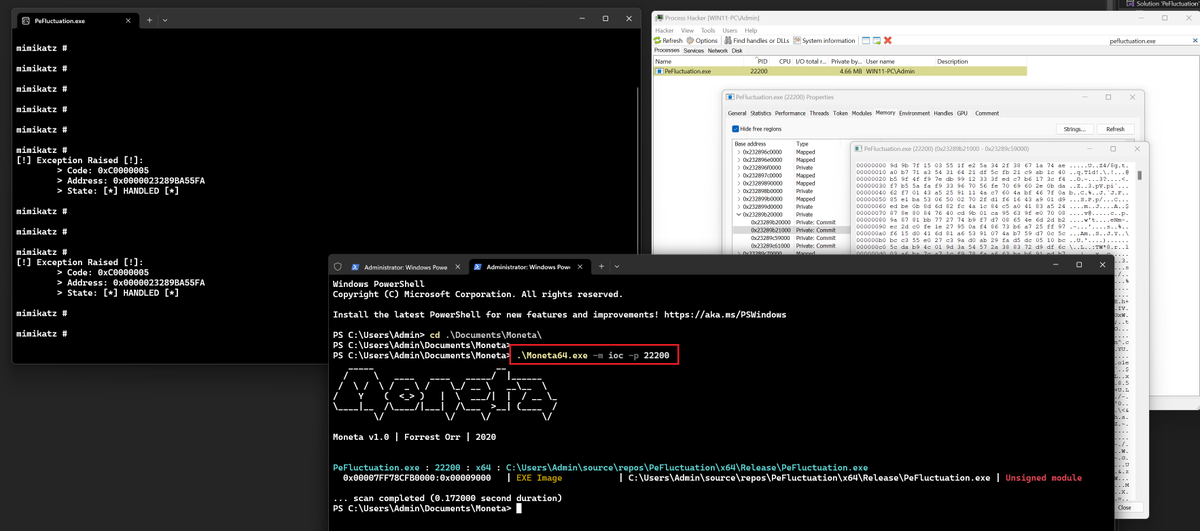The height and width of the screenshot is (531, 1200).
Task: Expand memory region 0x232899d0000
Action: click(x=738, y=207)
